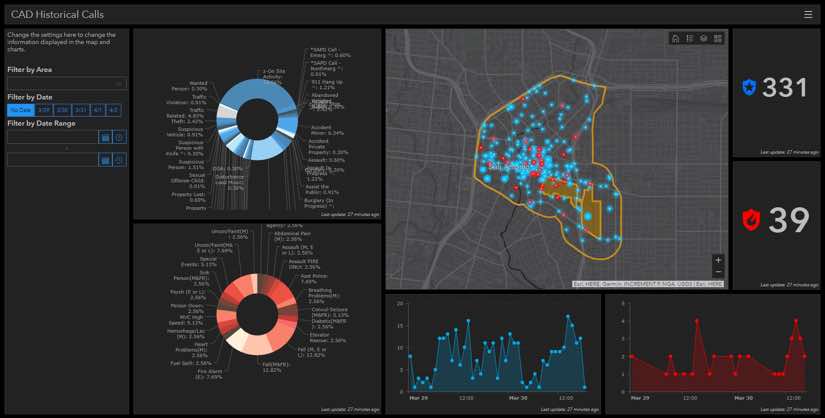Select the 4/2 date filter
This screenshot has height=418, width=825.
(113, 110)
